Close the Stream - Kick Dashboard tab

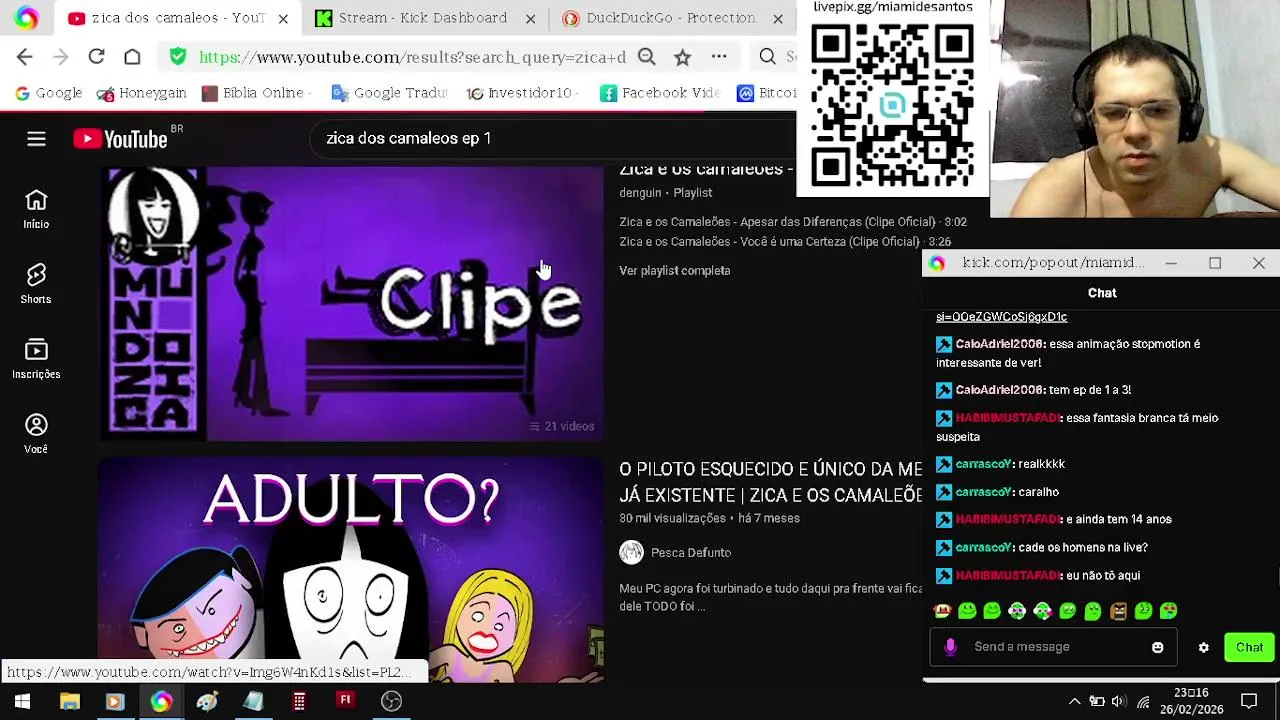[x=531, y=18]
